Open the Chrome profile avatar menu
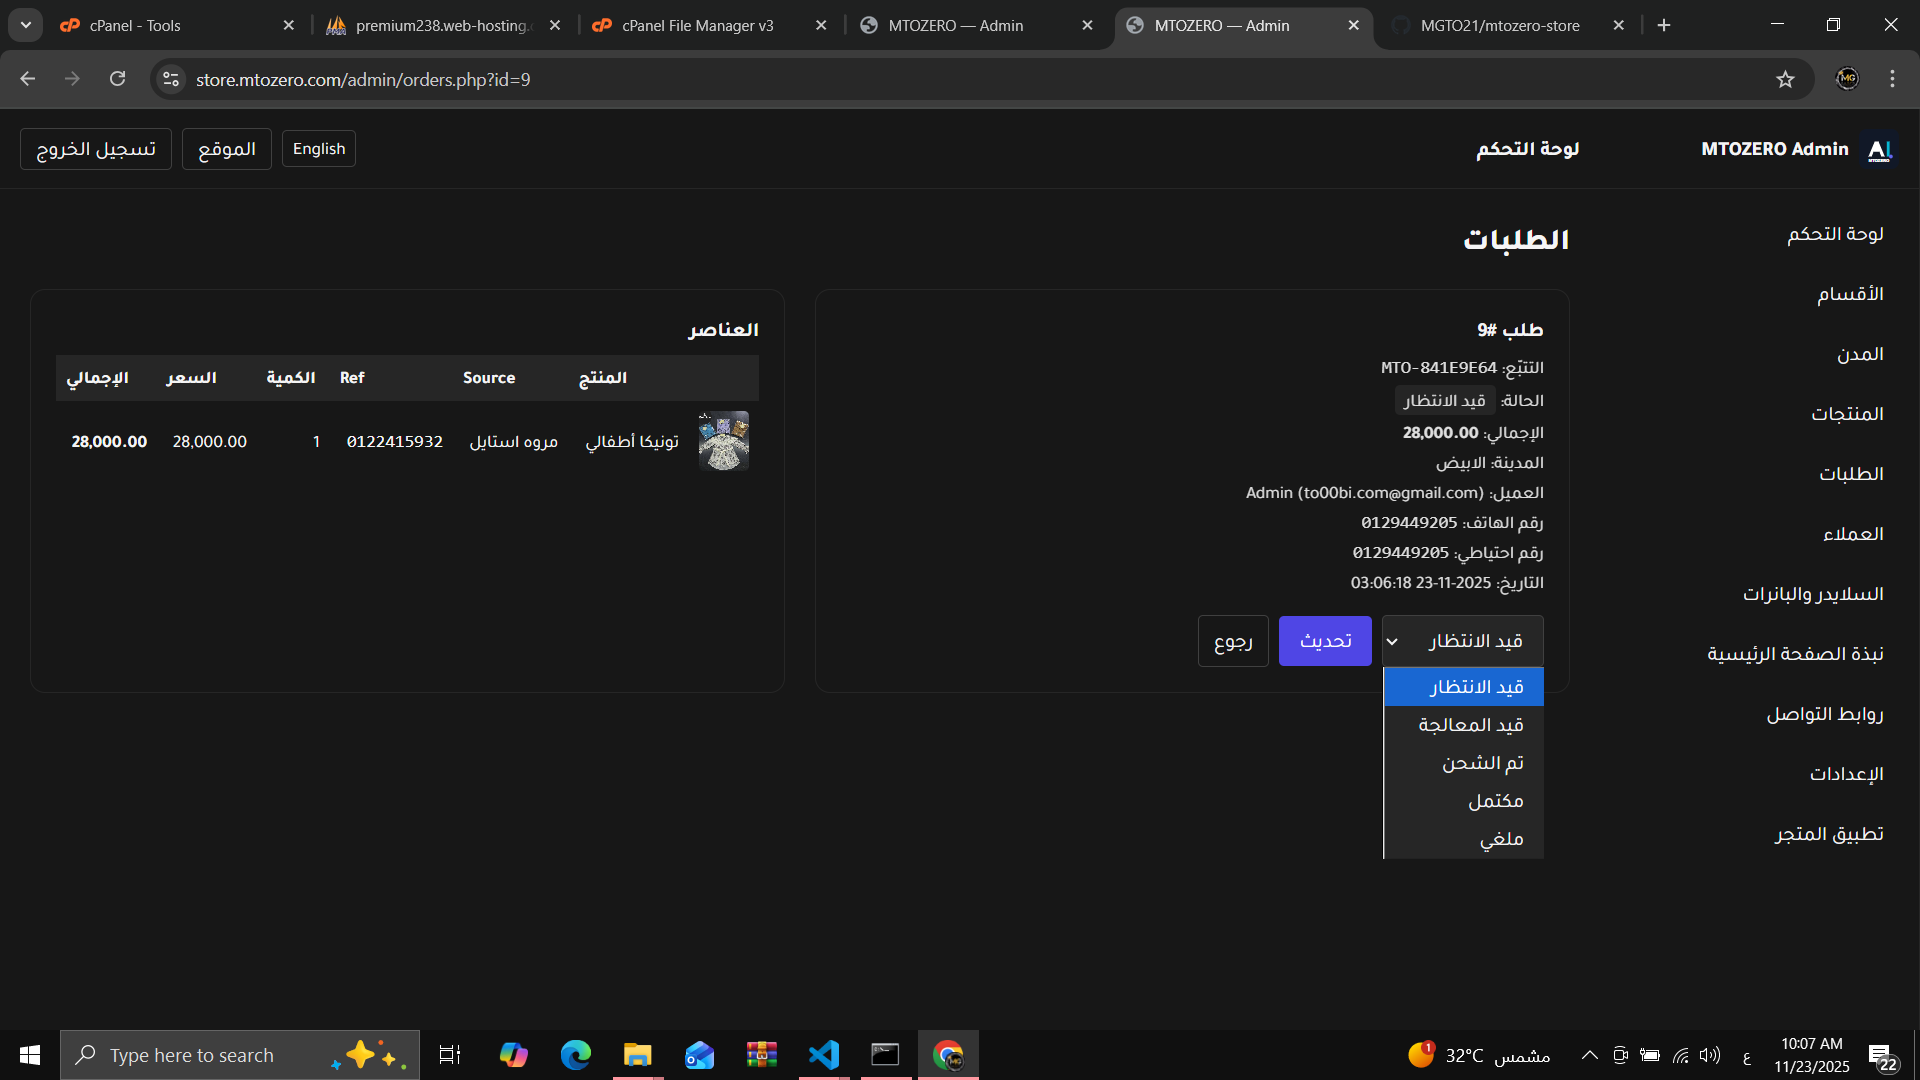Image resolution: width=1920 pixels, height=1080 pixels. (x=1847, y=79)
